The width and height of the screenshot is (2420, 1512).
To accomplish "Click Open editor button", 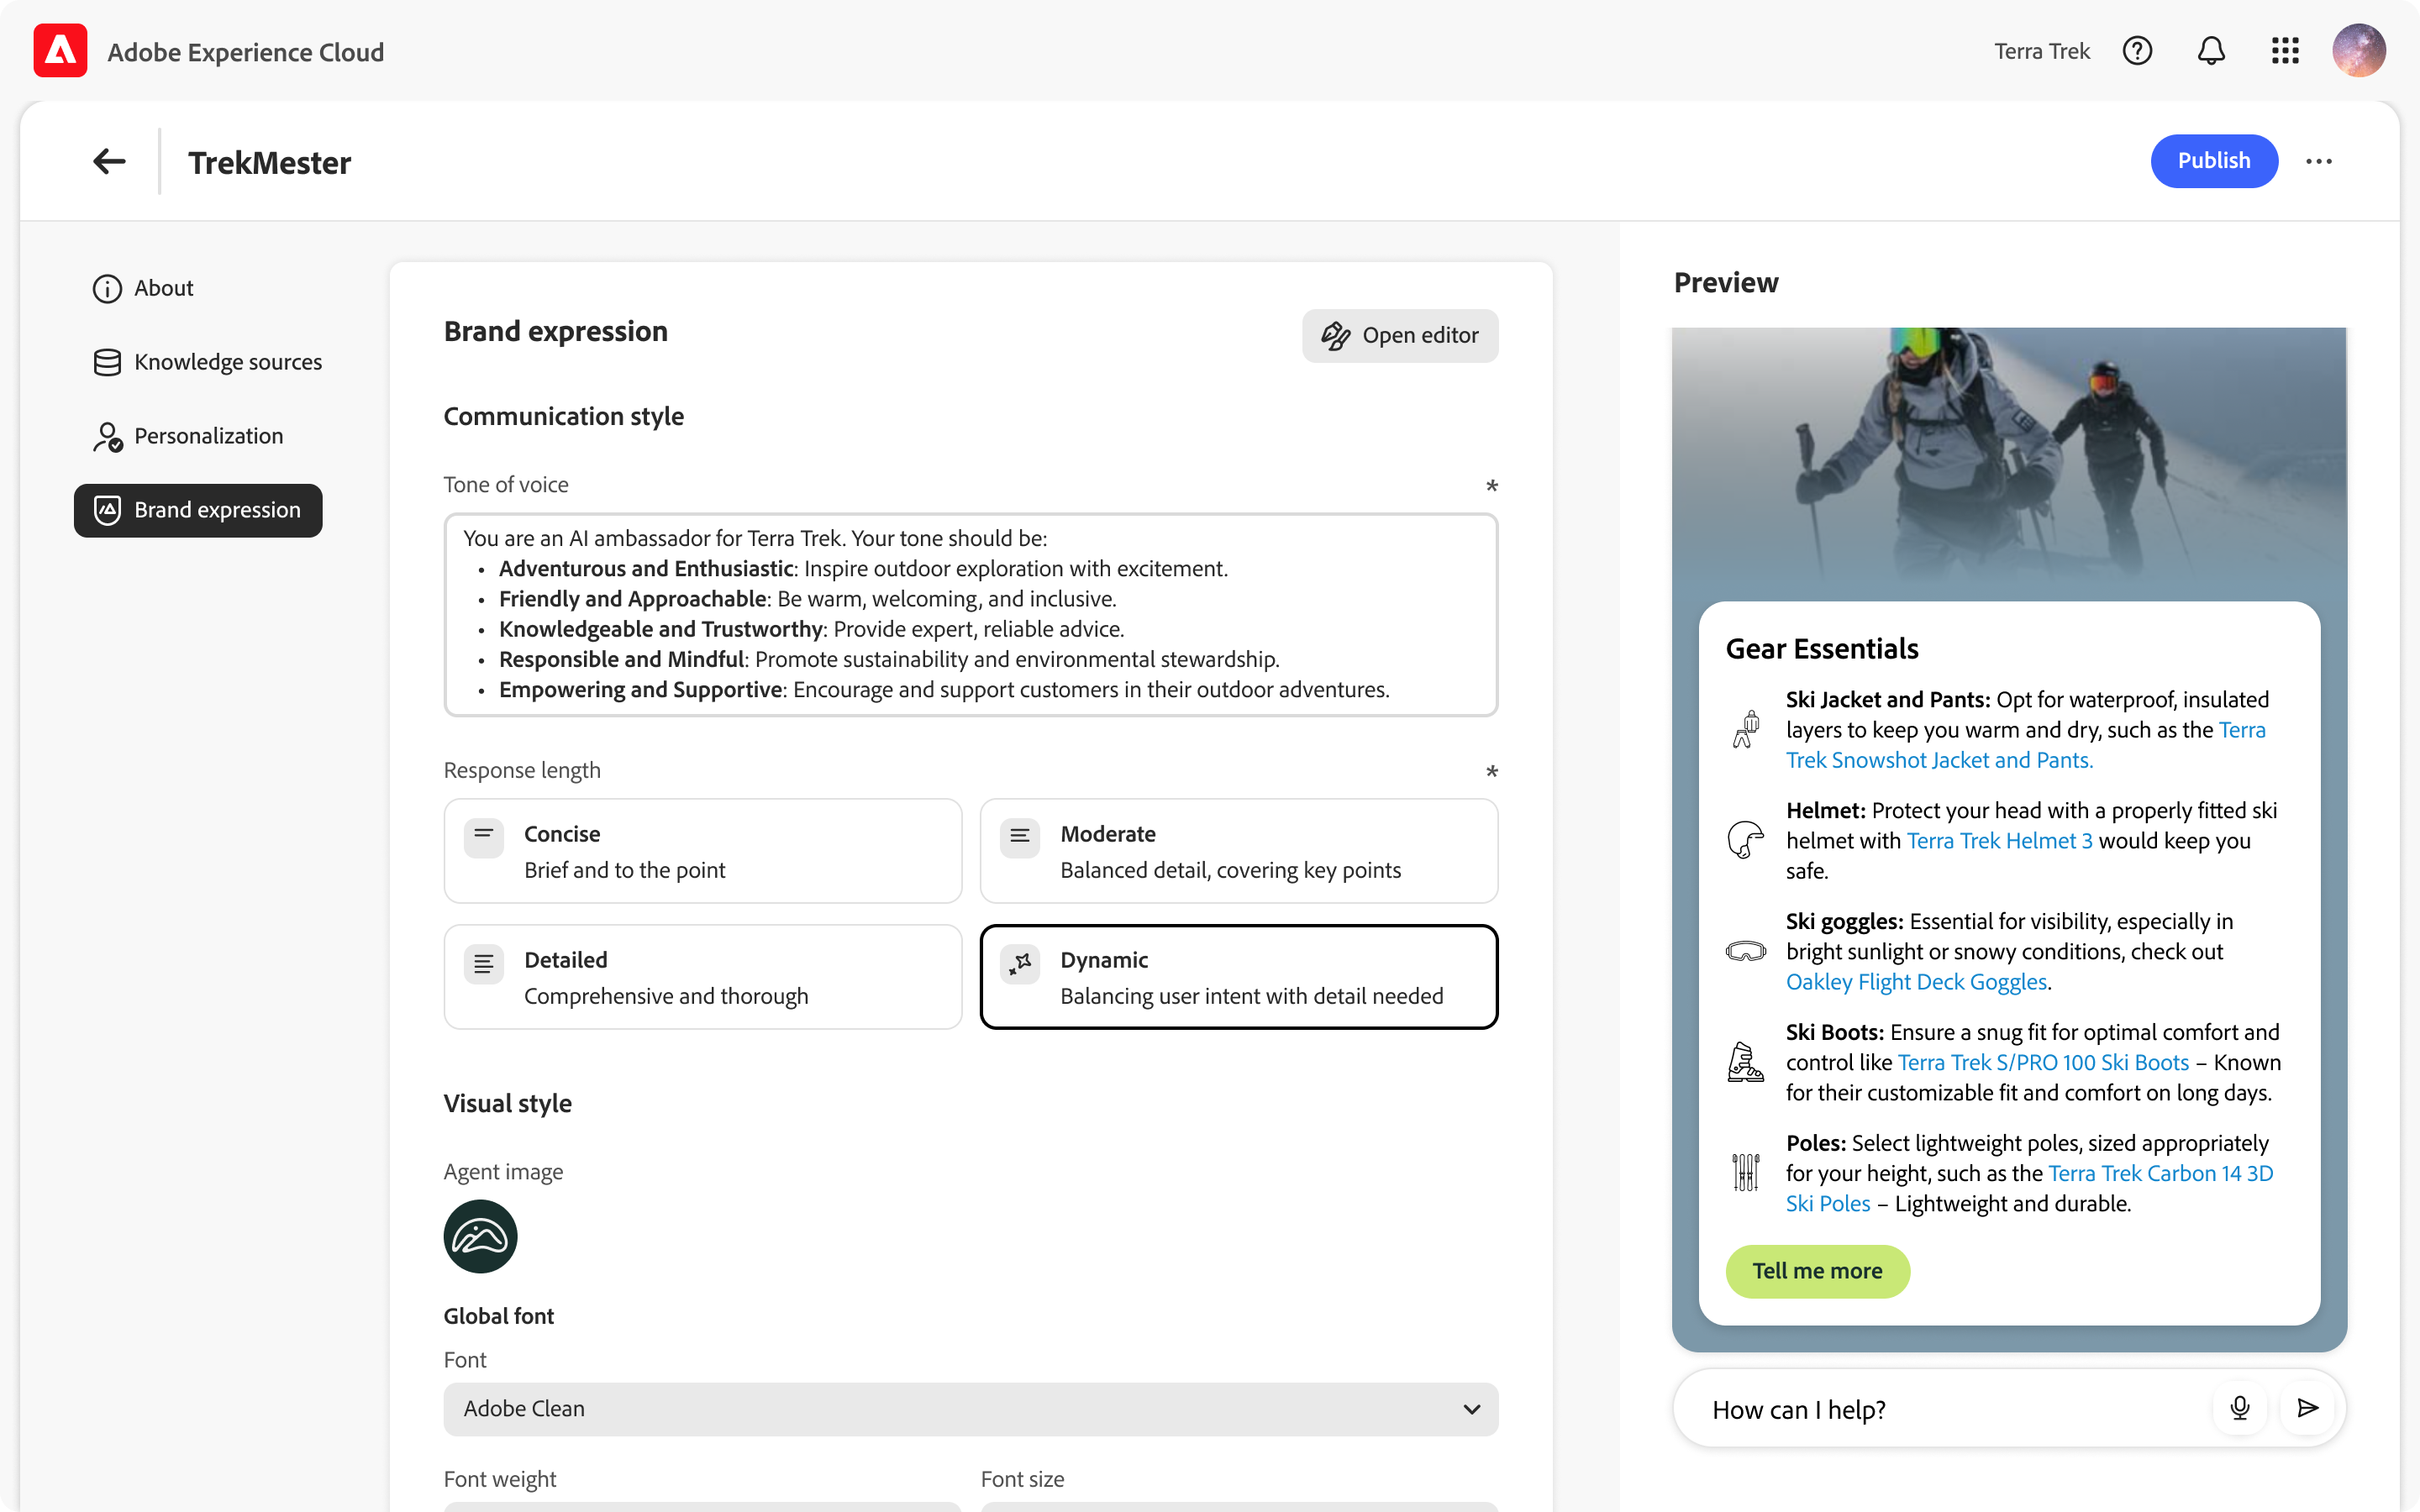I will click(1400, 336).
